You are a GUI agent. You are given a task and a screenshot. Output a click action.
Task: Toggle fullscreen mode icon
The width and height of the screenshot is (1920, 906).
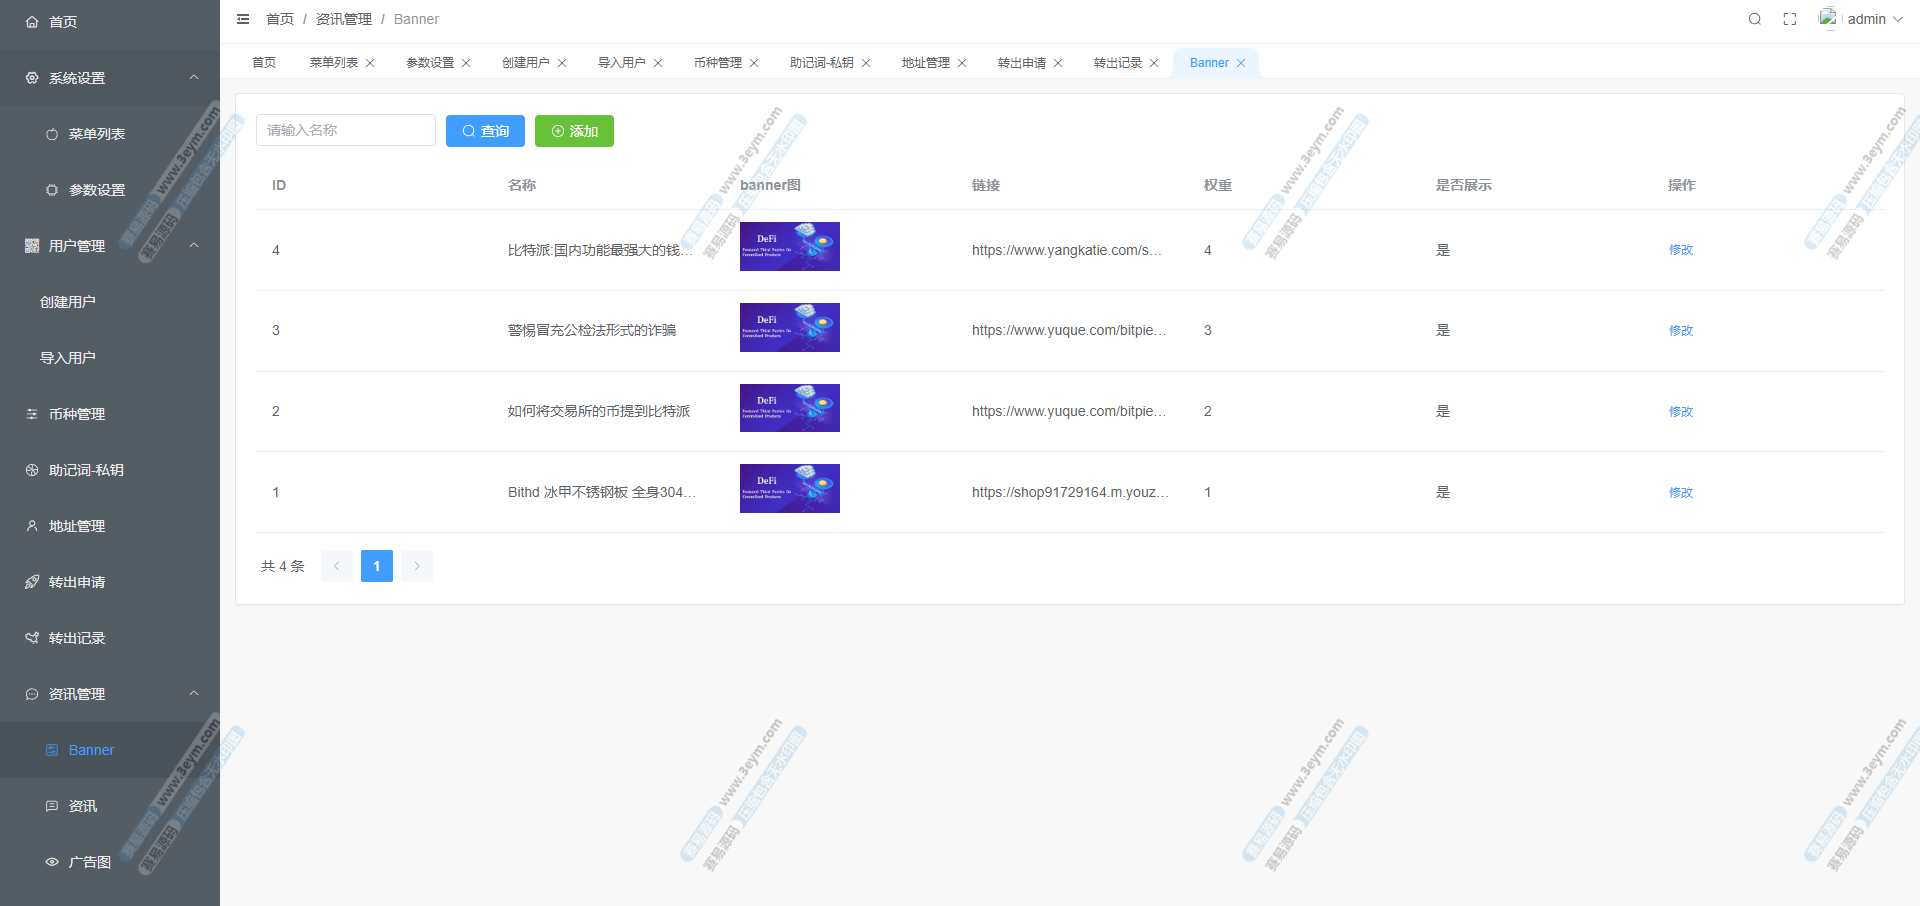[x=1790, y=19]
